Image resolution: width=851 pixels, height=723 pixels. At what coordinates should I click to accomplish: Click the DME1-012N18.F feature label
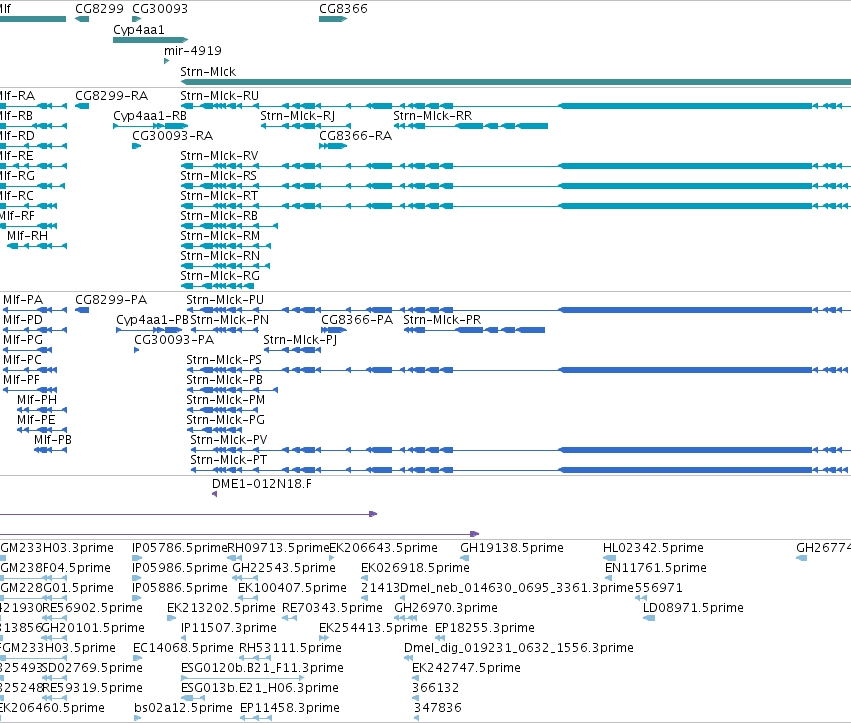click(x=262, y=484)
